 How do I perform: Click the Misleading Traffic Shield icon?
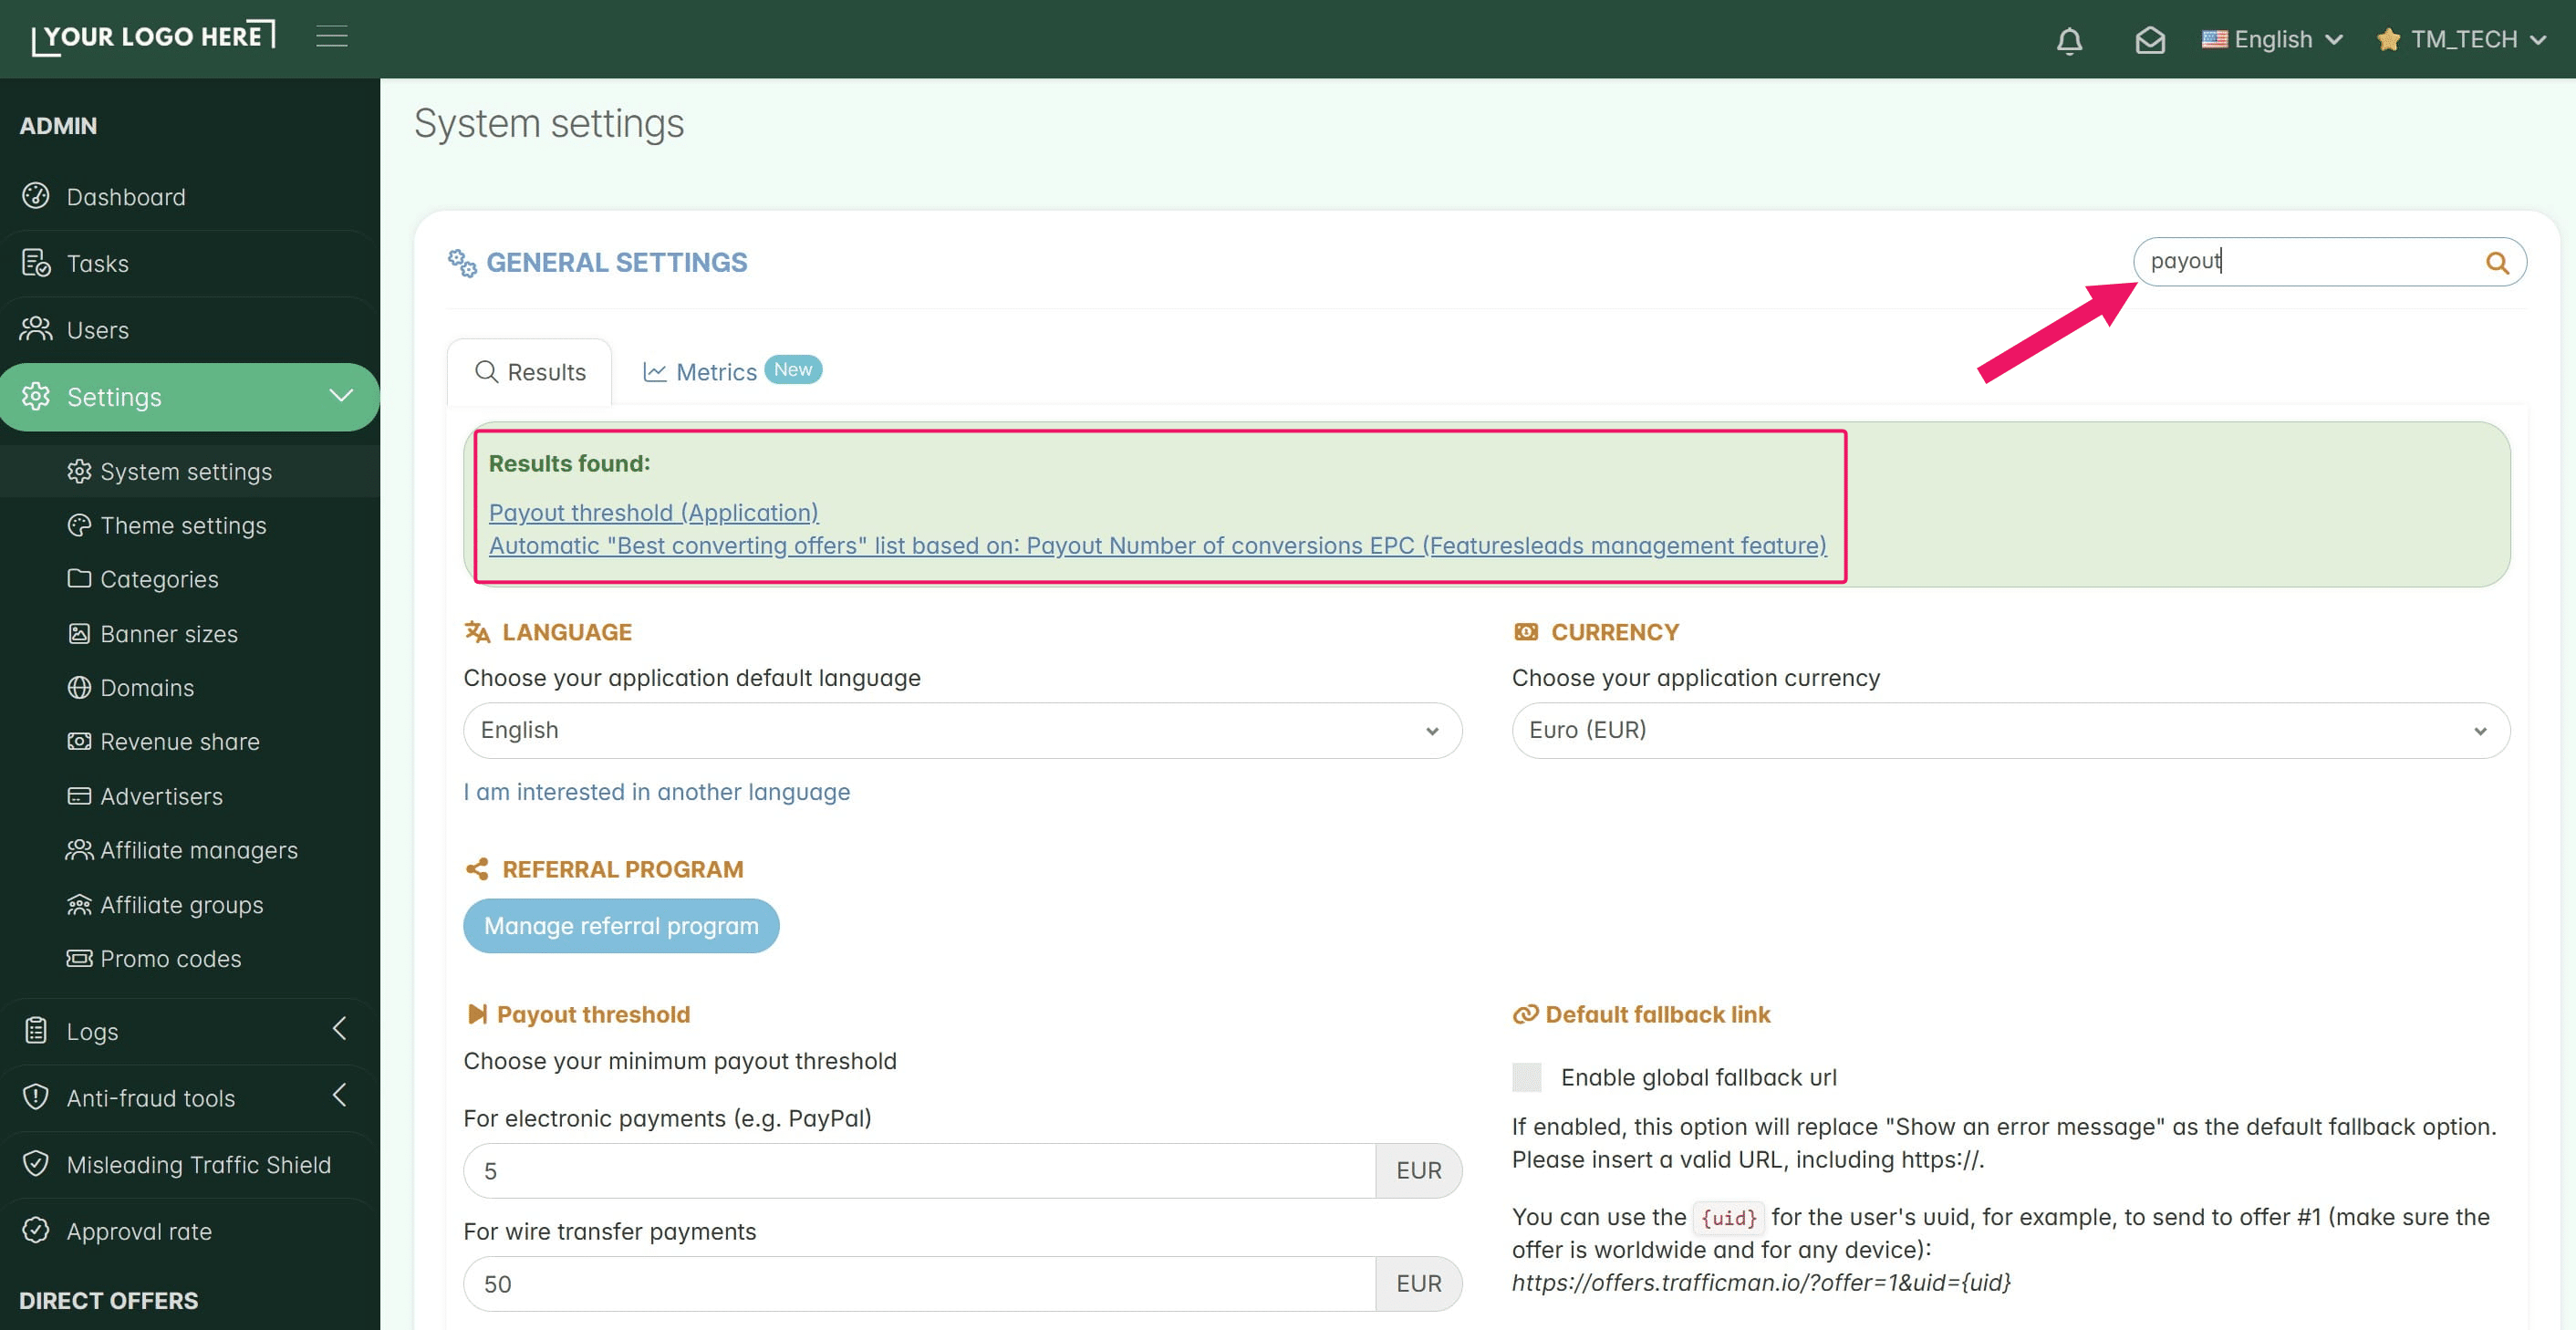click(x=36, y=1164)
